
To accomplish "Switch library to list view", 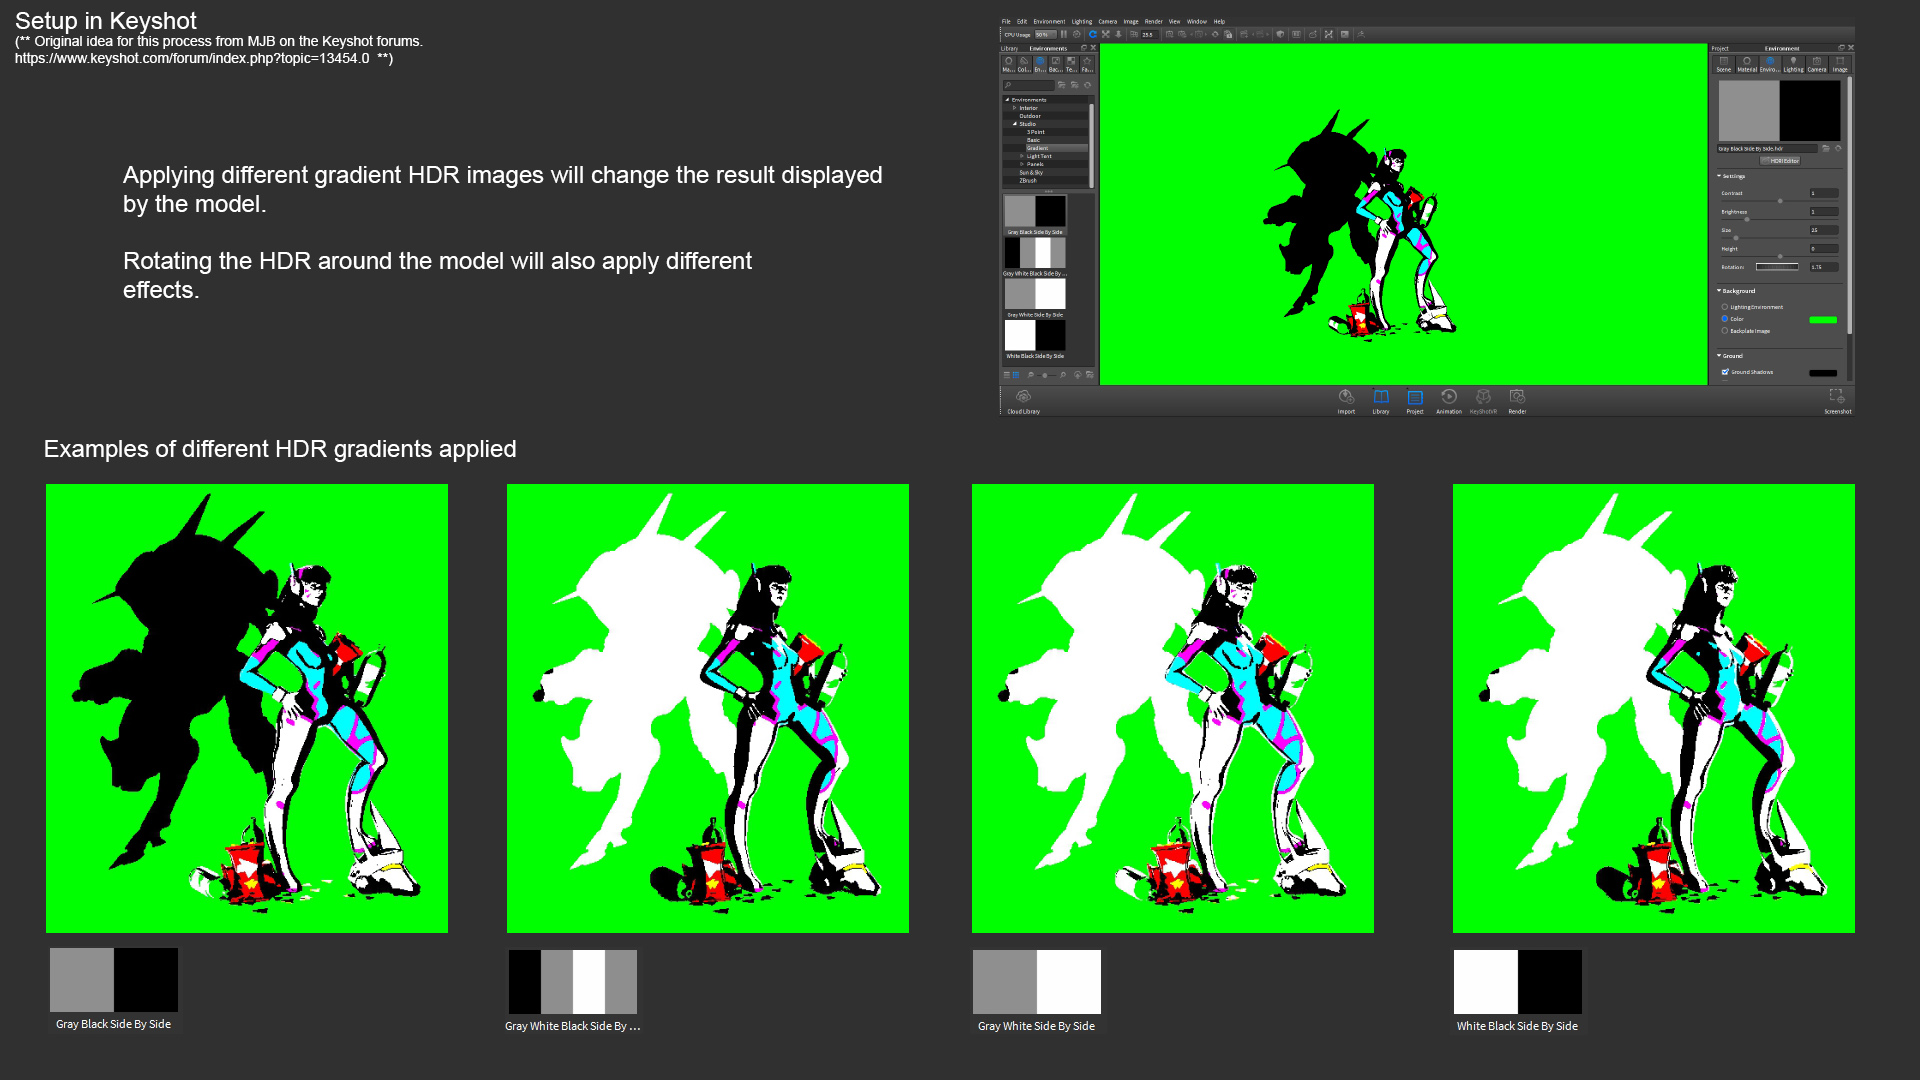I will (x=1007, y=375).
